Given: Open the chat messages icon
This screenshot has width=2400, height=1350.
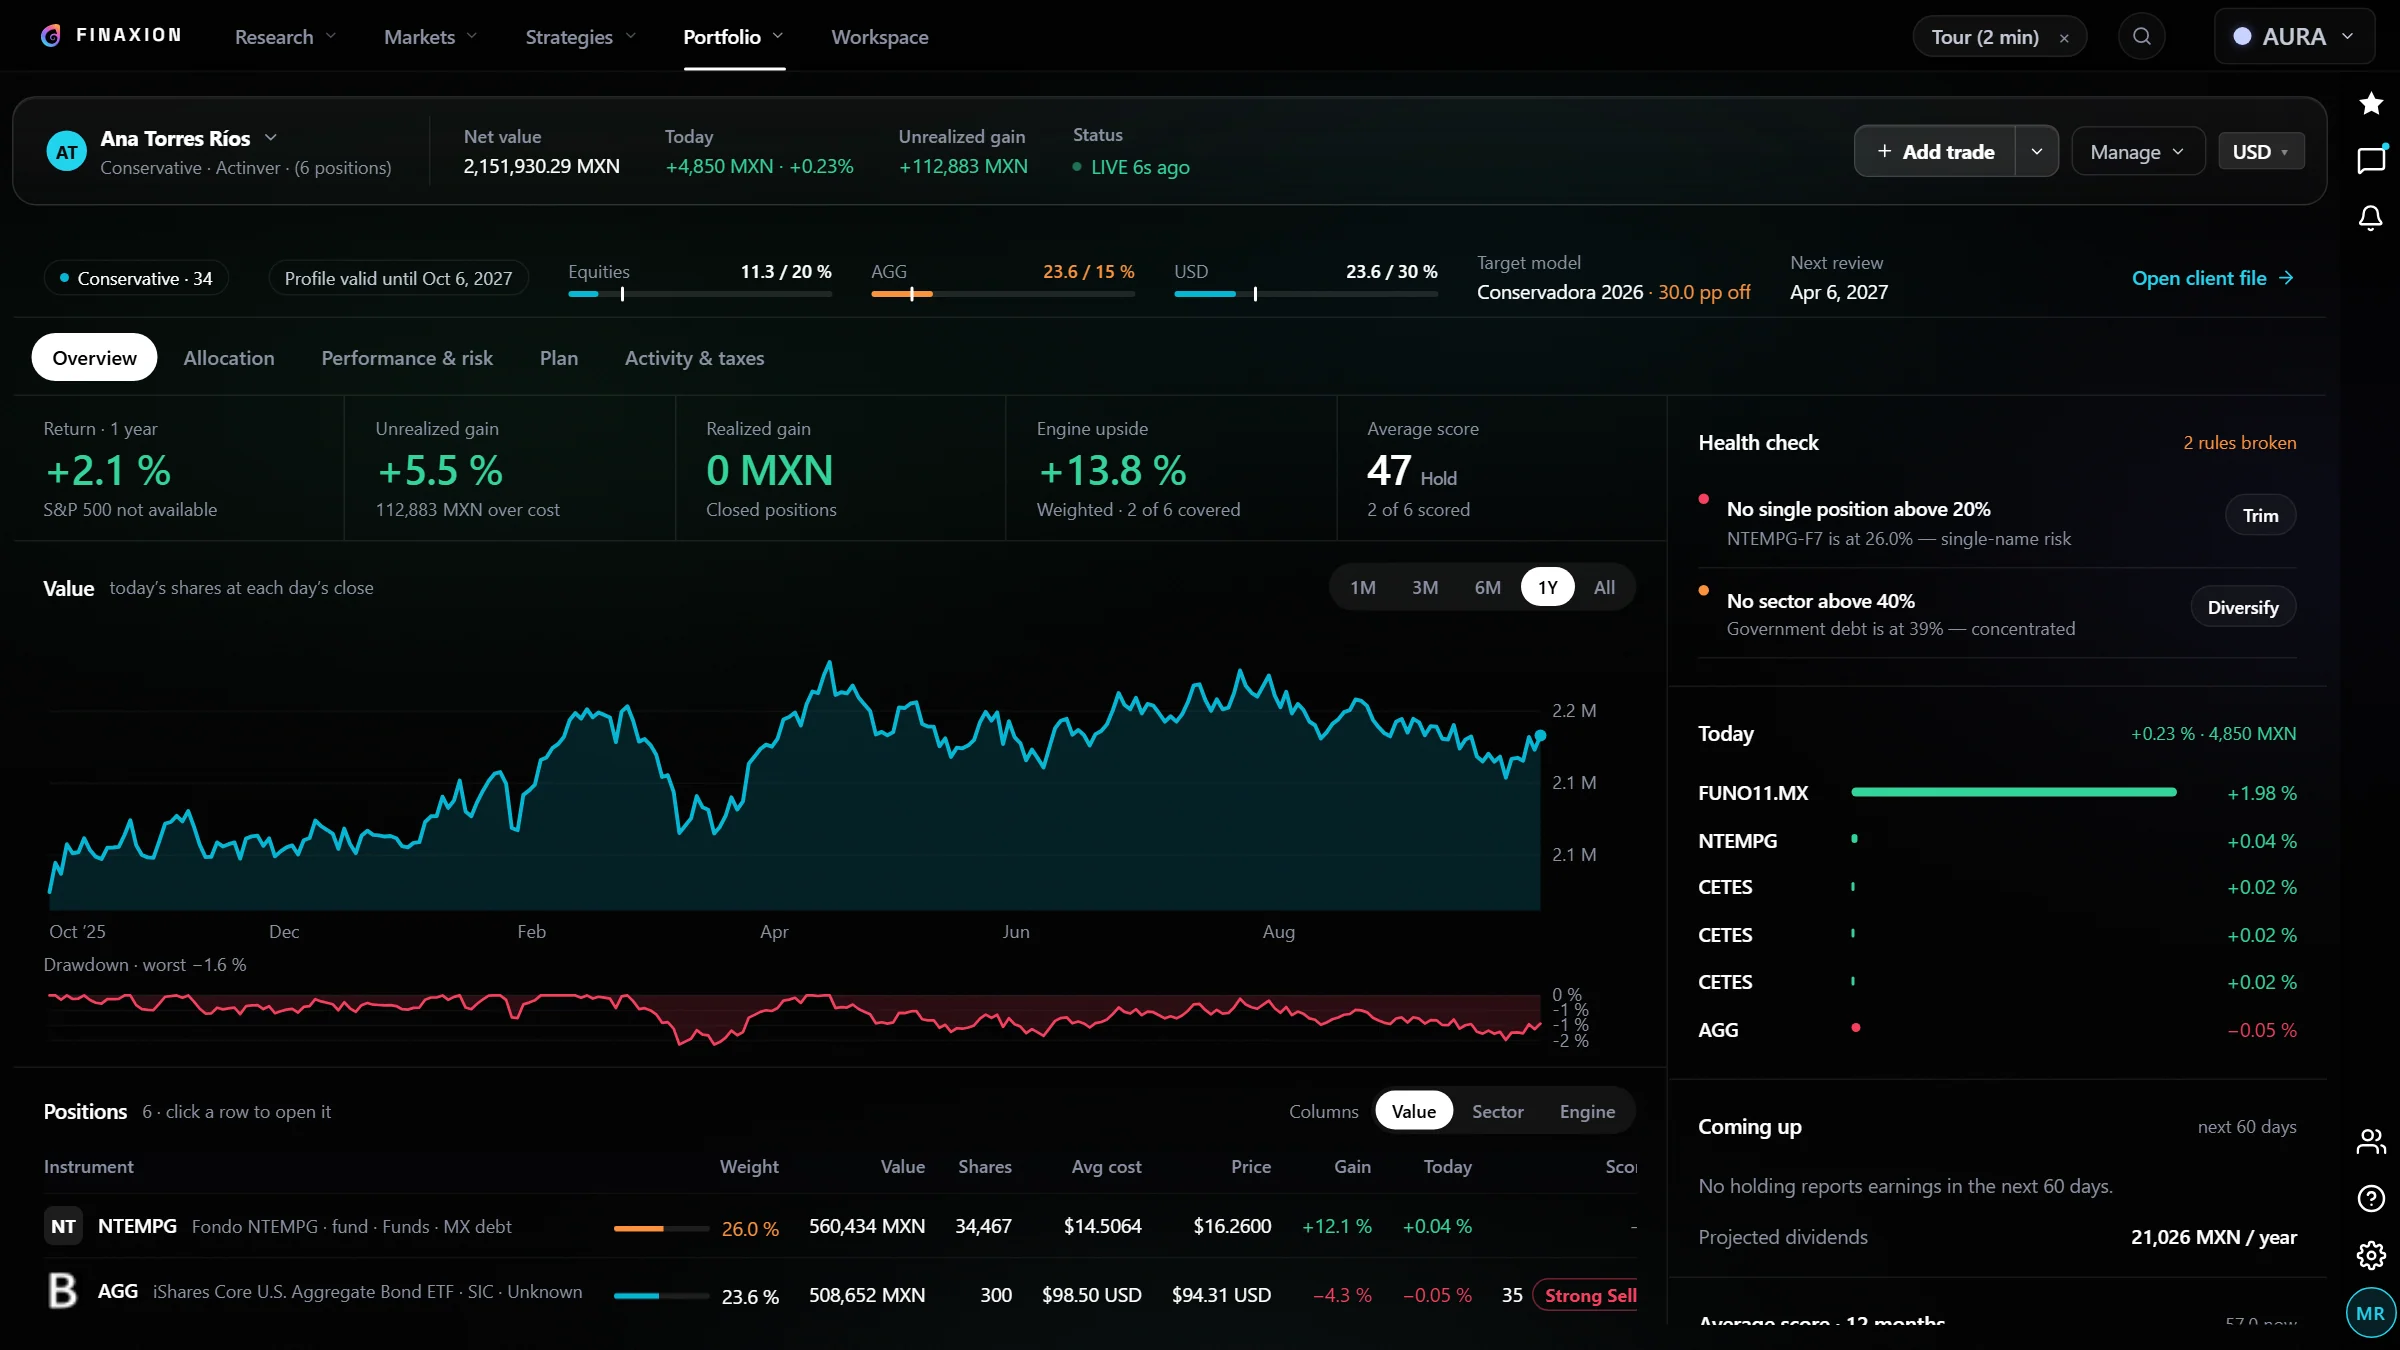Looking at the screenshot, I should point(2371,160).
